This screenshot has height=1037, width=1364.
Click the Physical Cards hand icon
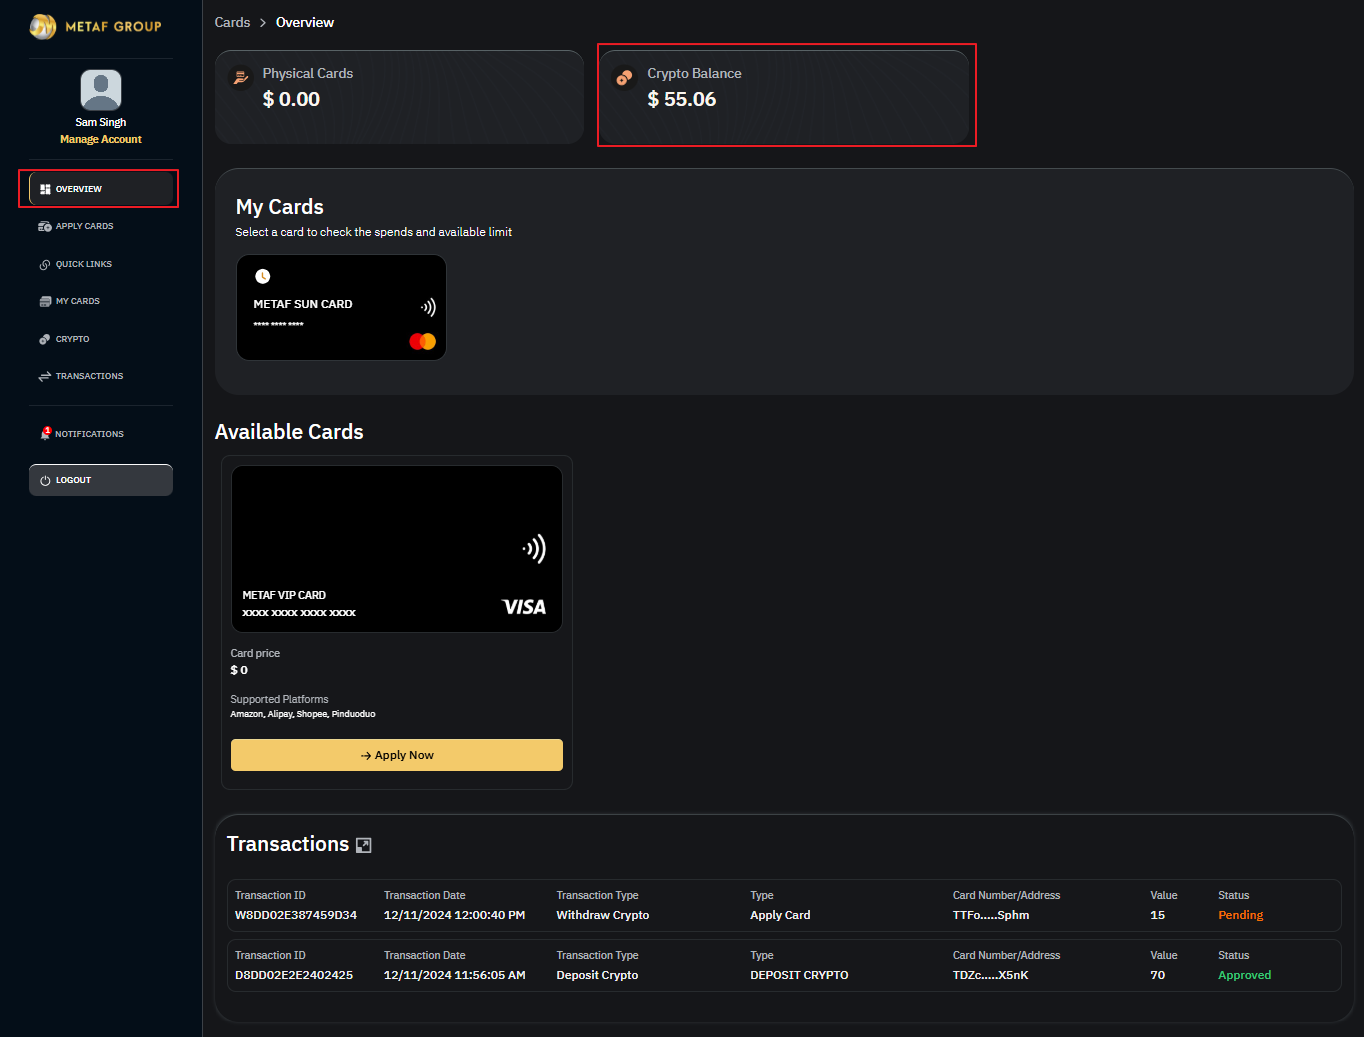click(241, 76)
